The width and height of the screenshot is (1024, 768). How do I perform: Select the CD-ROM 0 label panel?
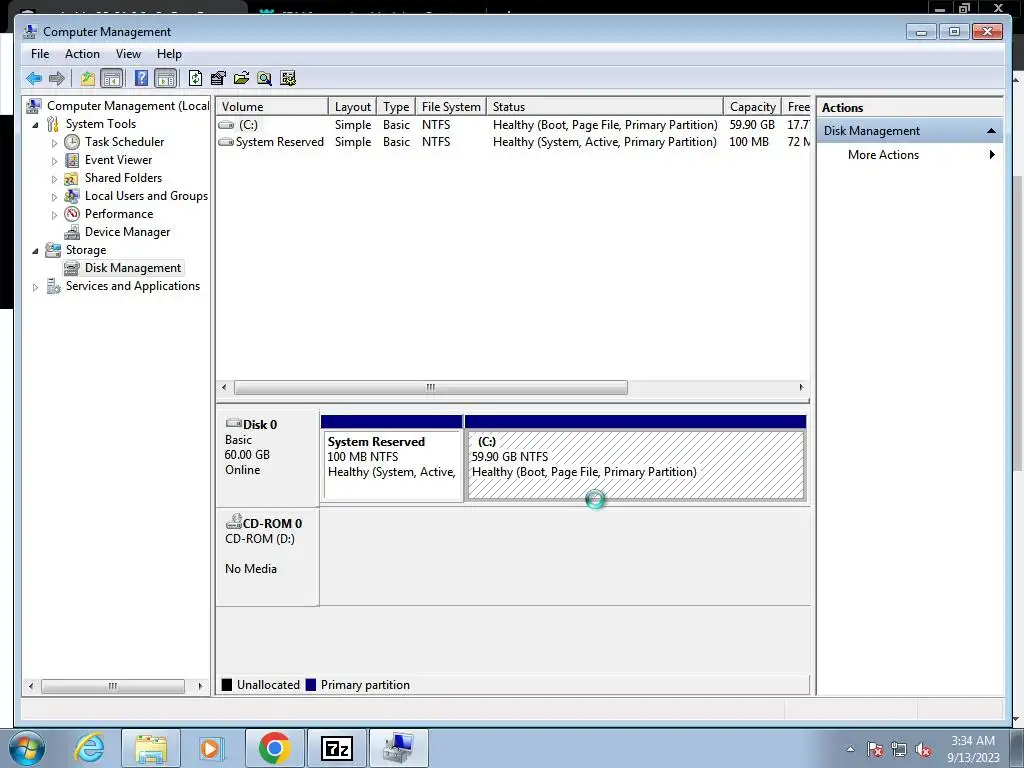point(267,557)
